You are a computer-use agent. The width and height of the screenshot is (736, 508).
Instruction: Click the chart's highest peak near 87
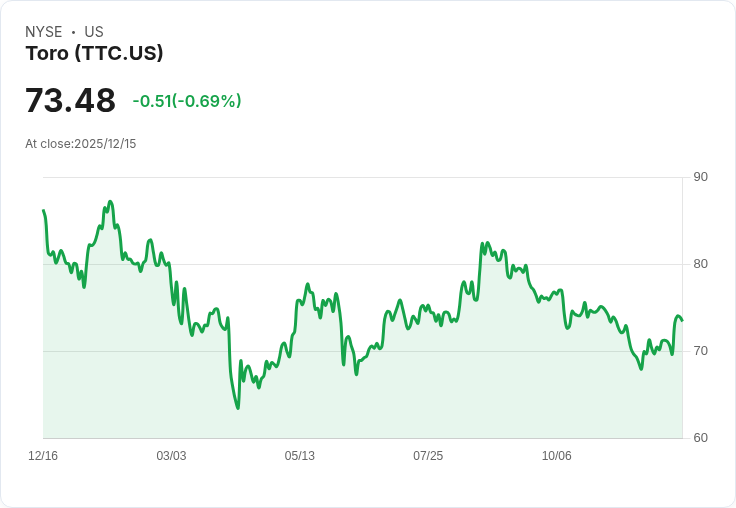pos(110,202)
